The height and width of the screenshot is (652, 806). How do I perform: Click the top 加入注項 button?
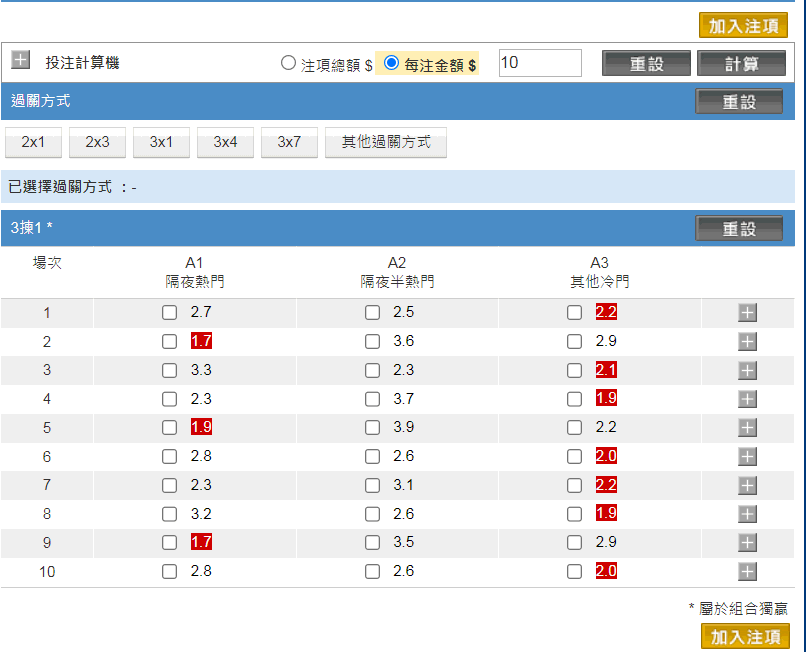(x=743, y=26)
